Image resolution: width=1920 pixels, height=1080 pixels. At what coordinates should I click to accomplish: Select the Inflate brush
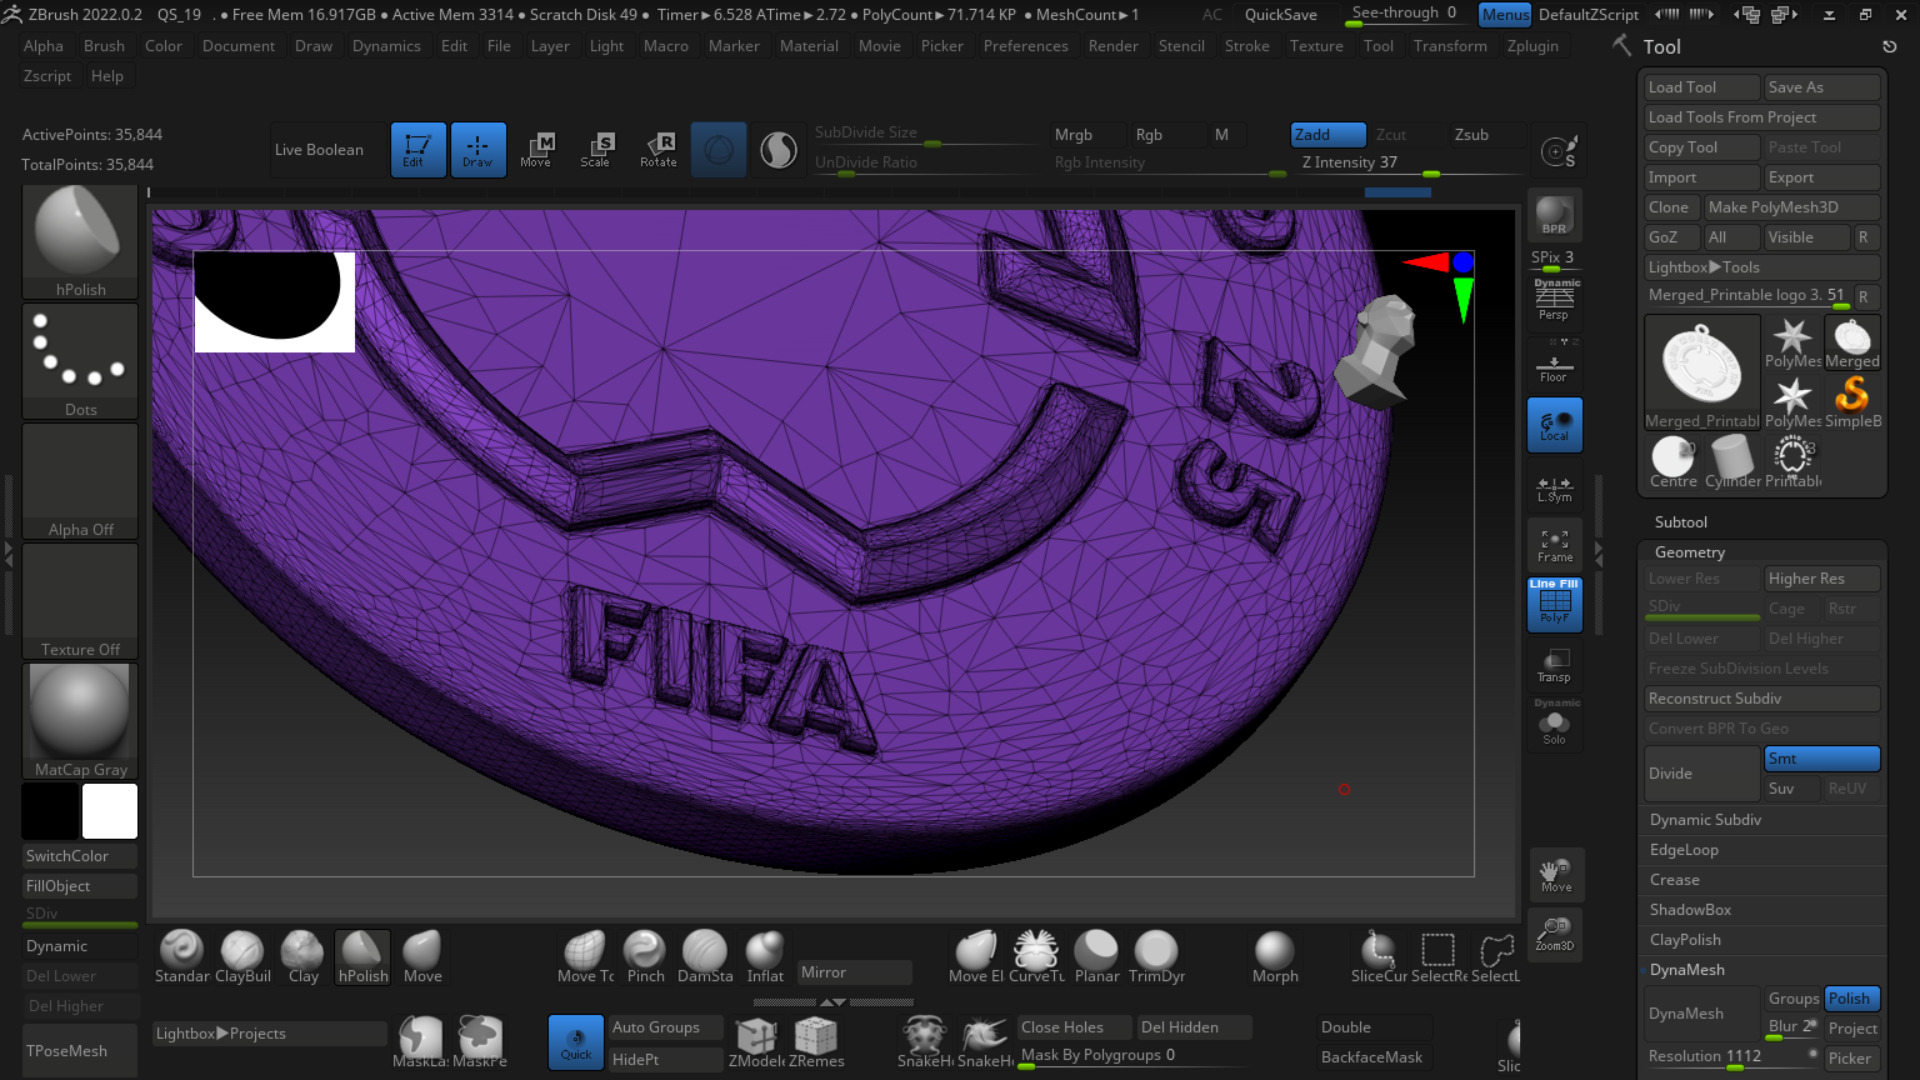coord(765,957)
